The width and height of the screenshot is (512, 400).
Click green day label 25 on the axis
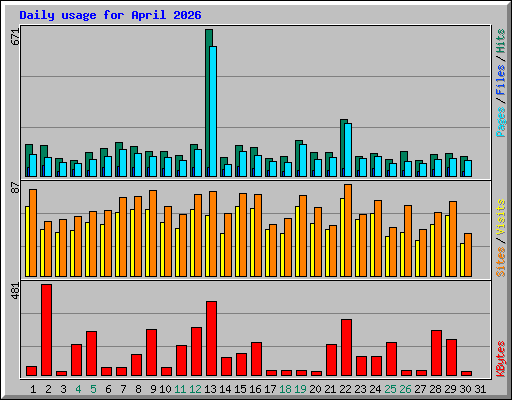[390, 389]
